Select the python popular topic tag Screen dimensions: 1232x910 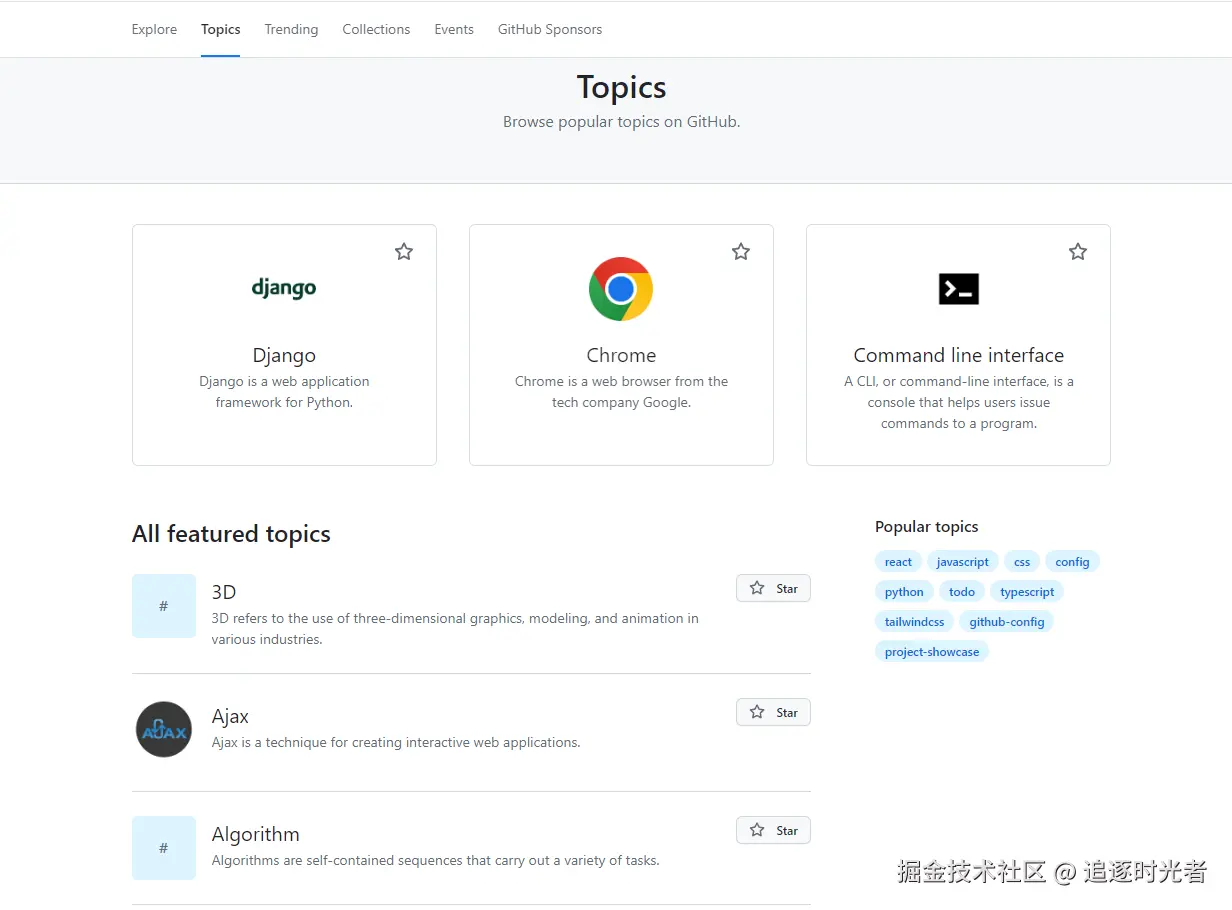click(x=904, y=592)
